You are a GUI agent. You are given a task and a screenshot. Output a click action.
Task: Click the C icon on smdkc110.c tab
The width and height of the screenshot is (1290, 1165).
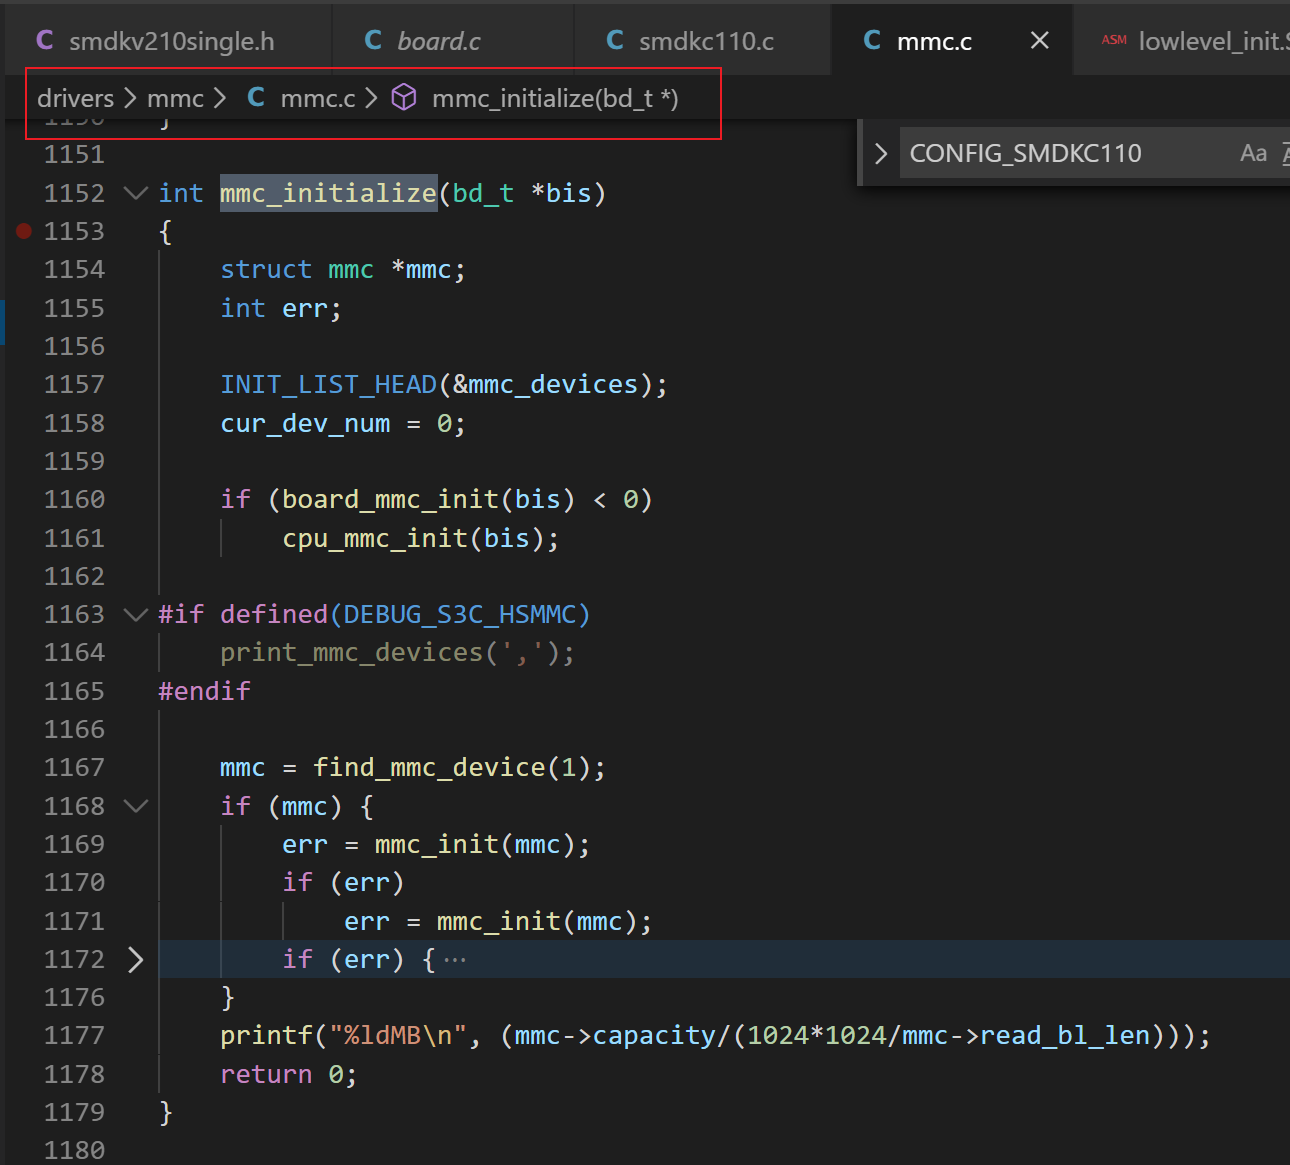pos(615,40)
